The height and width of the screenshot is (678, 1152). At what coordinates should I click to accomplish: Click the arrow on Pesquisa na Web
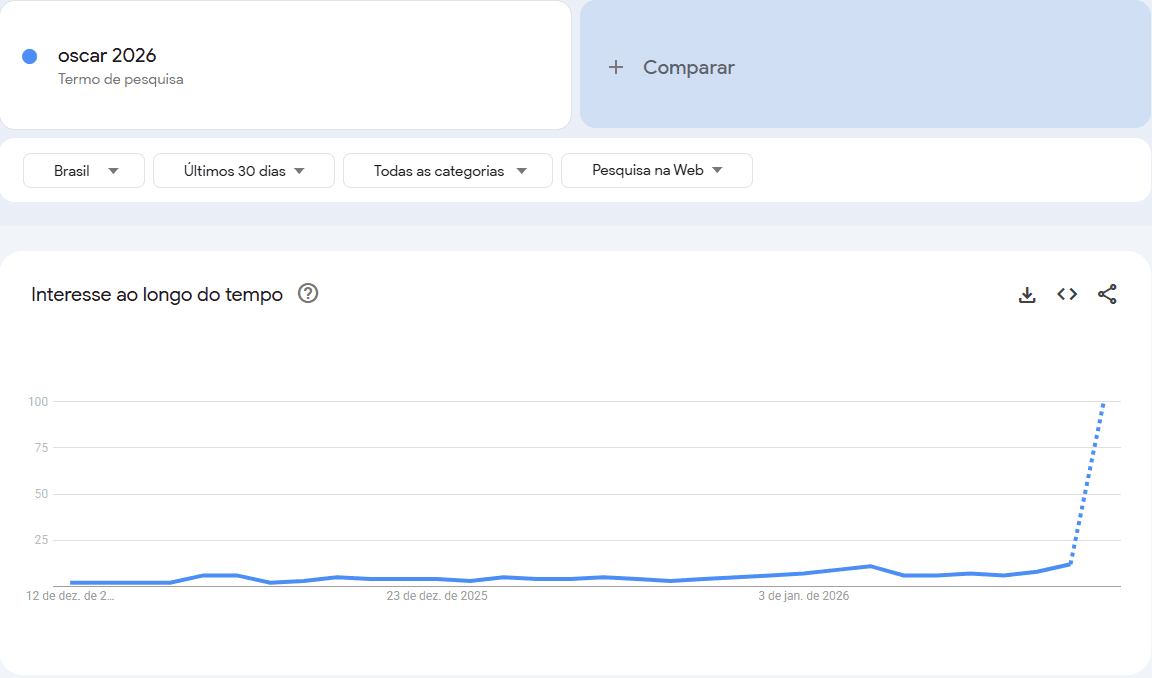[717, 171]
